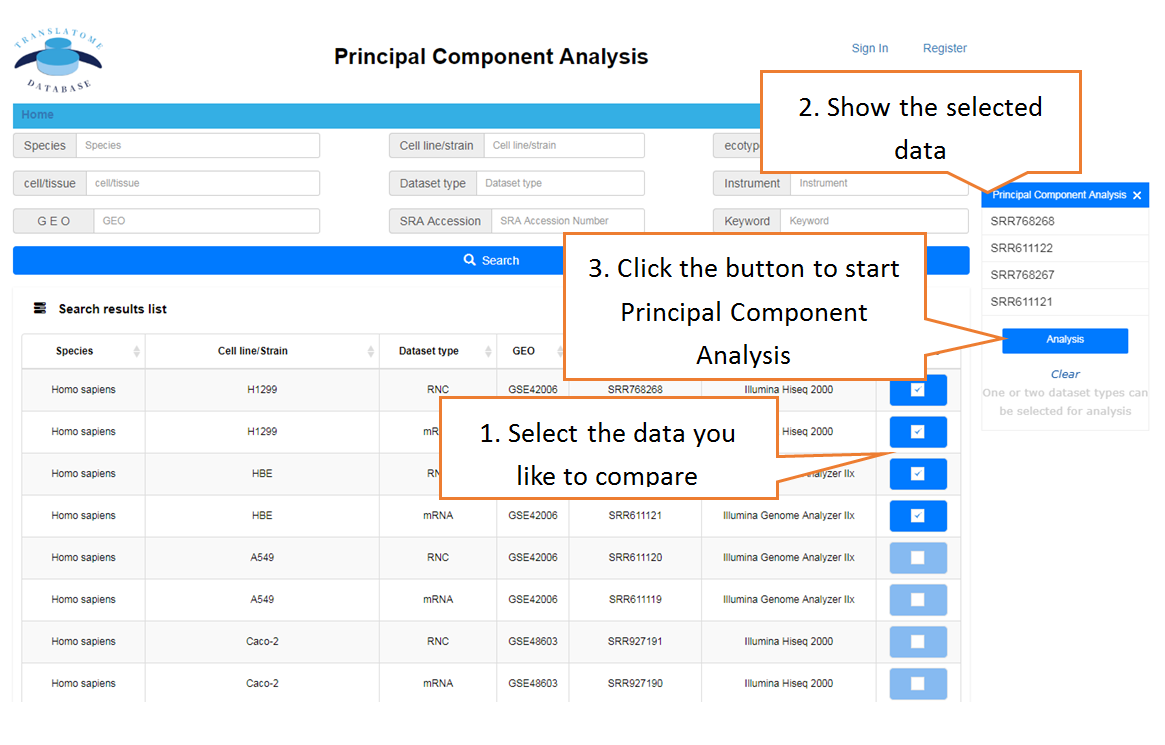Close the Principal Component Analysis panel
The image size is (1165, 745).
click(x=1137, y=195)
